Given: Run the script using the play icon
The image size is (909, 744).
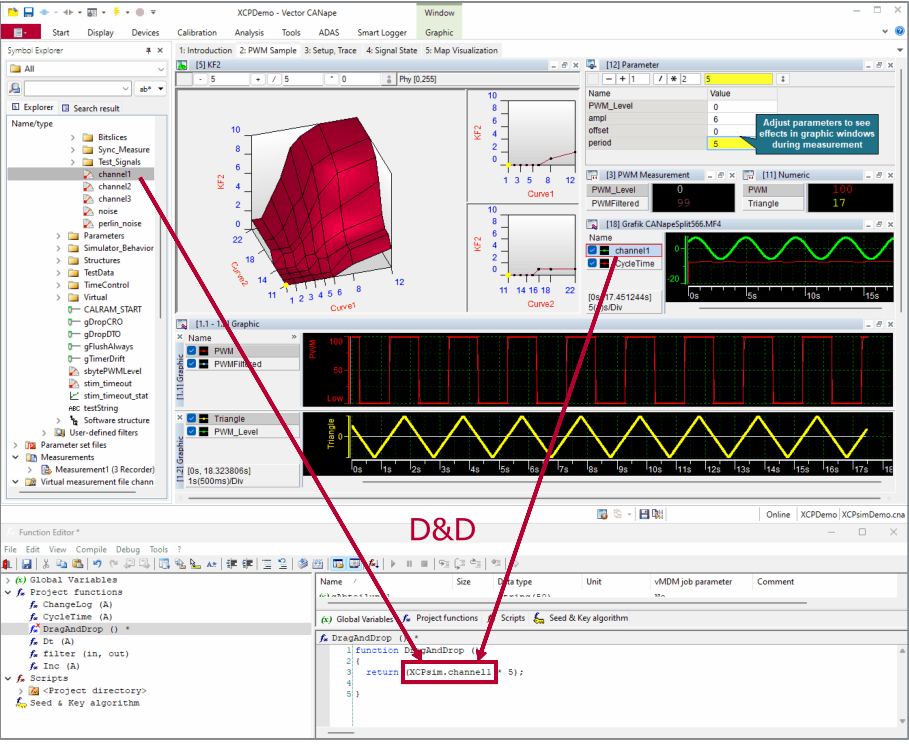Looking at the screenshot, I should 393,565.
